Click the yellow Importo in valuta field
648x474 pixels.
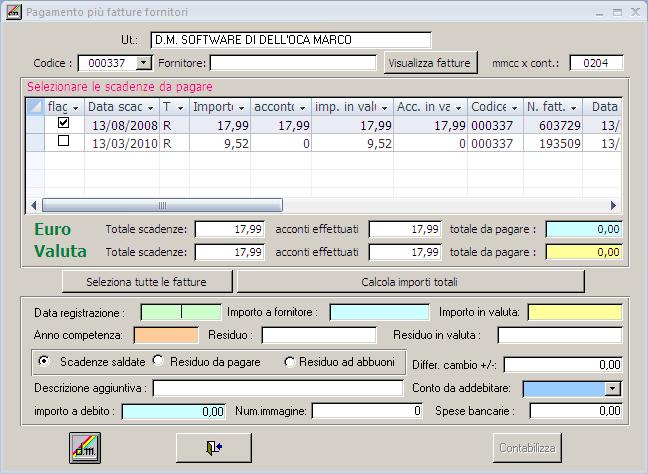[575, 312]
